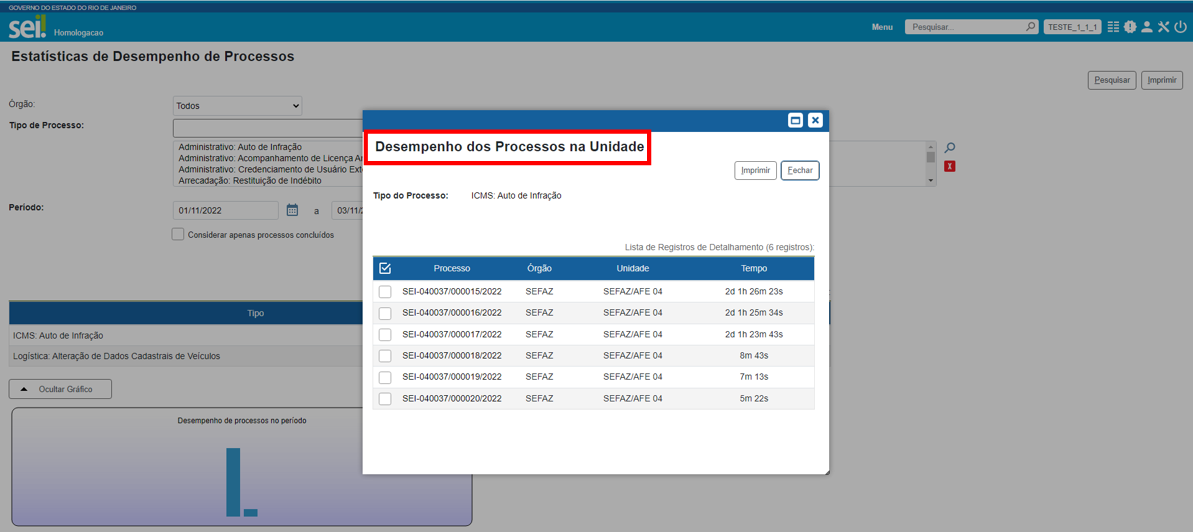The height and width of the screenshot is (532, 1195).
Task: Collapse chart with Ocultar Gráfico
Action: [x=60, y=389]
